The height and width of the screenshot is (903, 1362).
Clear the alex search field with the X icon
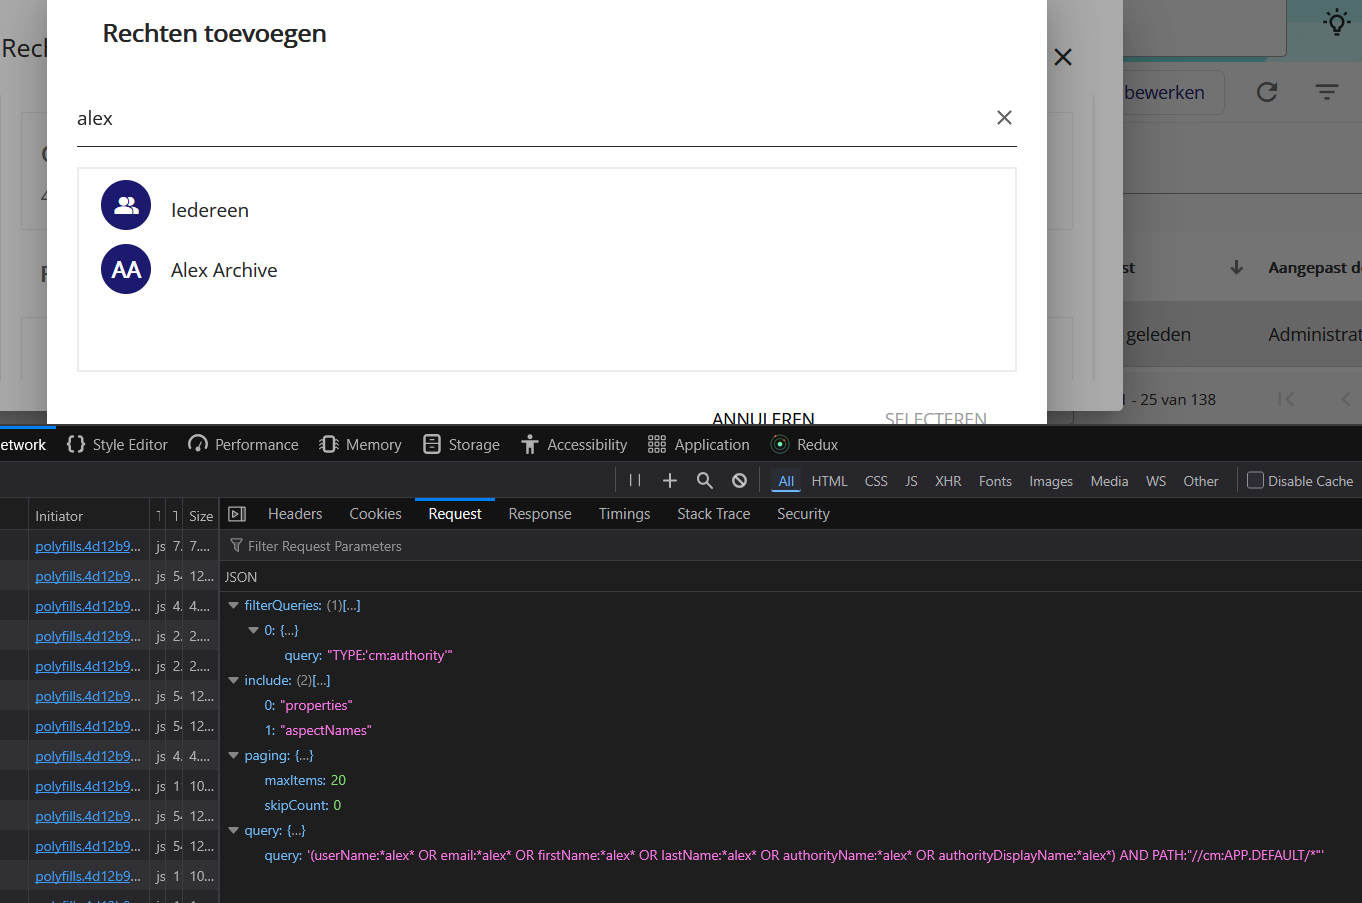[x=1004, y=118]
